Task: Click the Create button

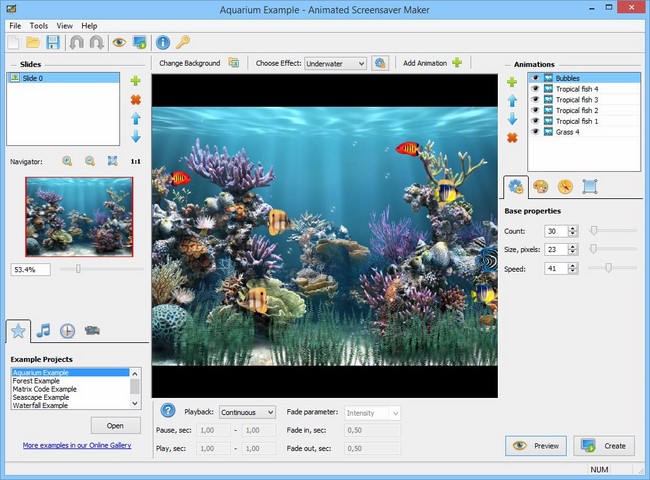Action: click(x=604, y=446)
